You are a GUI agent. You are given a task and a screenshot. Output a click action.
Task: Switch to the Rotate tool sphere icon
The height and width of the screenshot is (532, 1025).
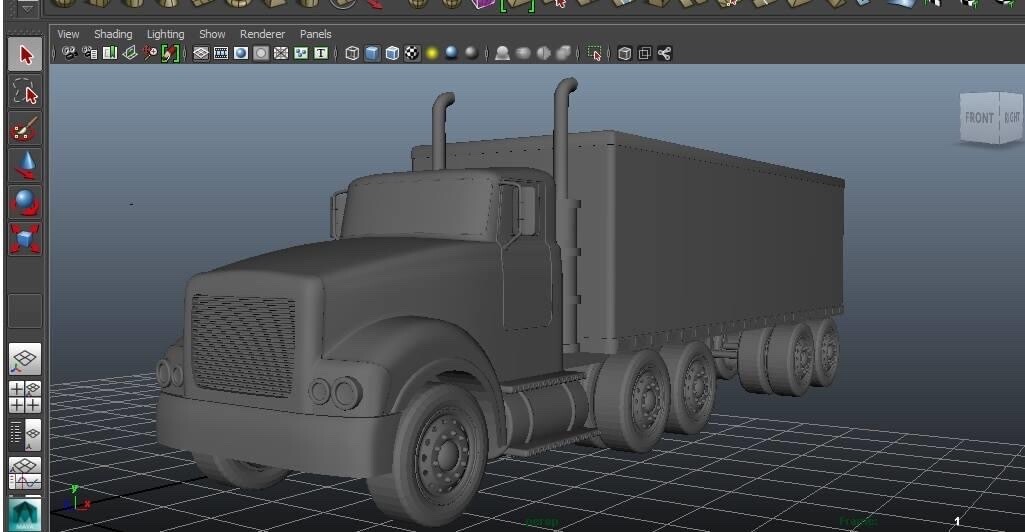point(25,202)
